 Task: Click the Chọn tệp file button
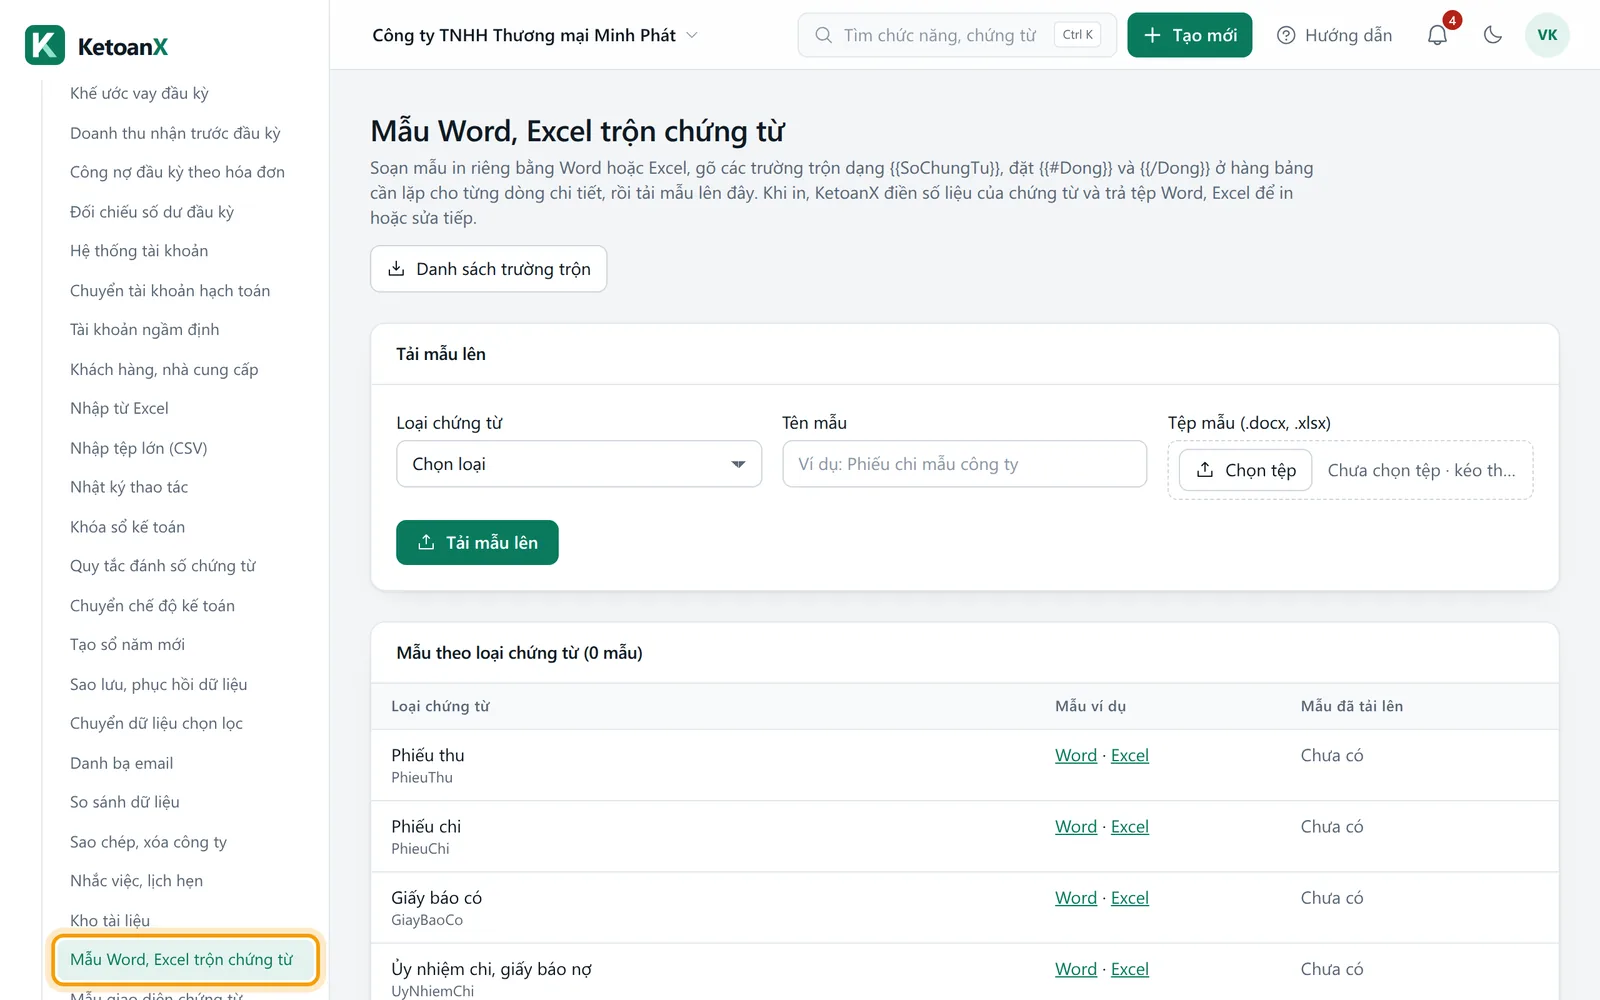[x=1245, y=470]
